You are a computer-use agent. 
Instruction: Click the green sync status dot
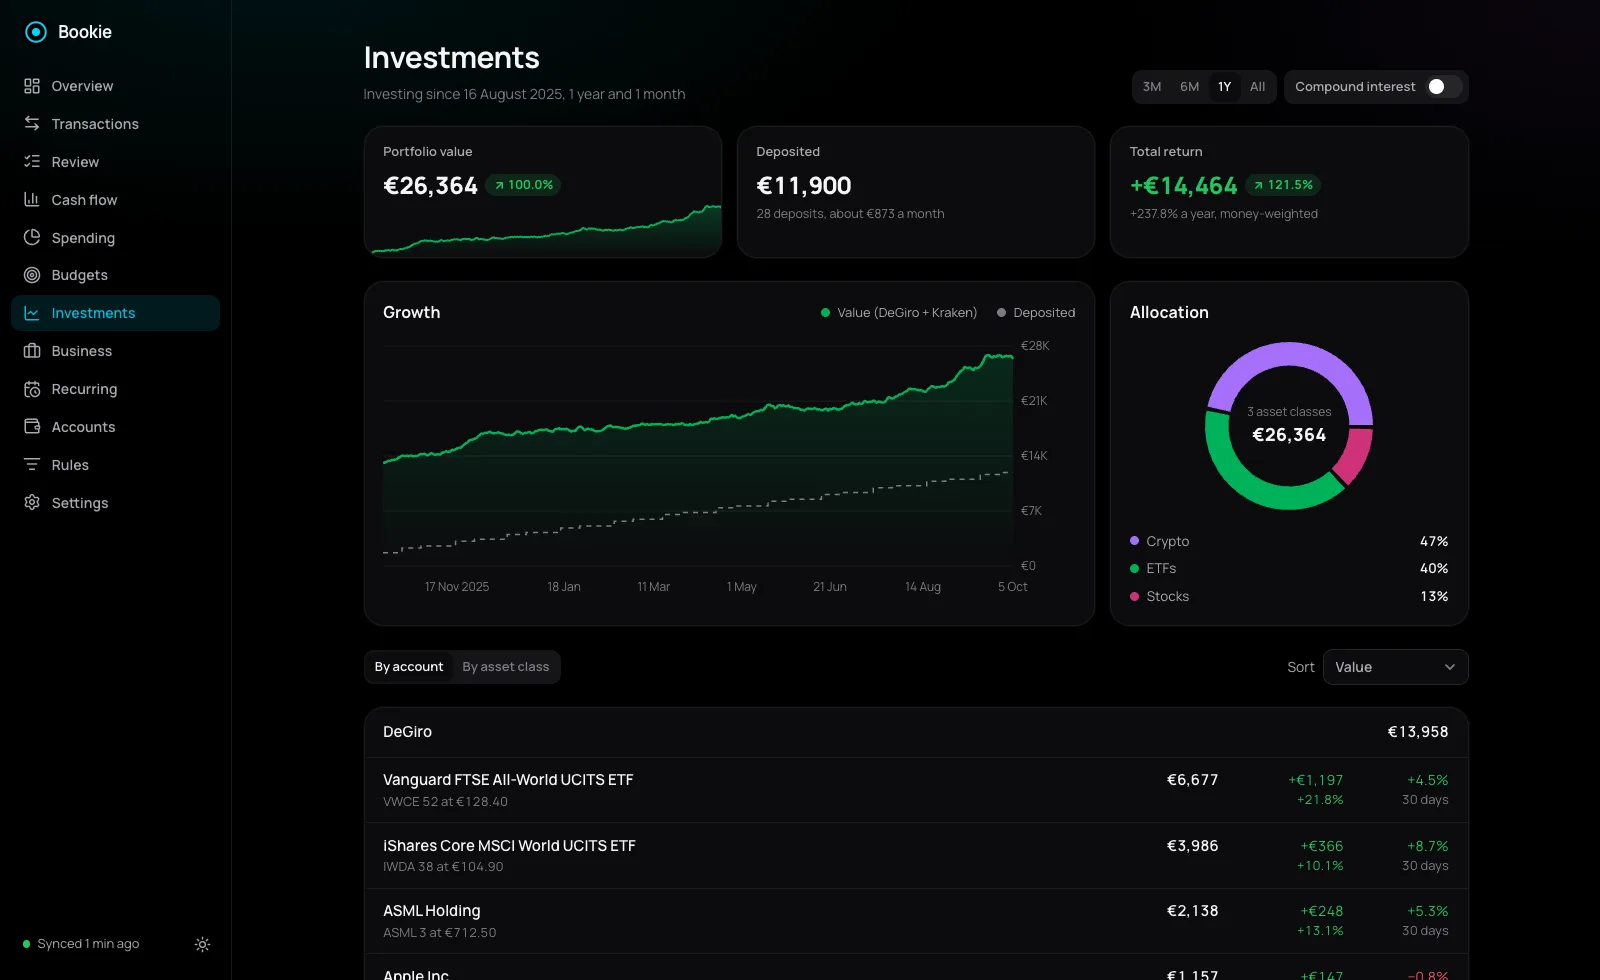27,944
